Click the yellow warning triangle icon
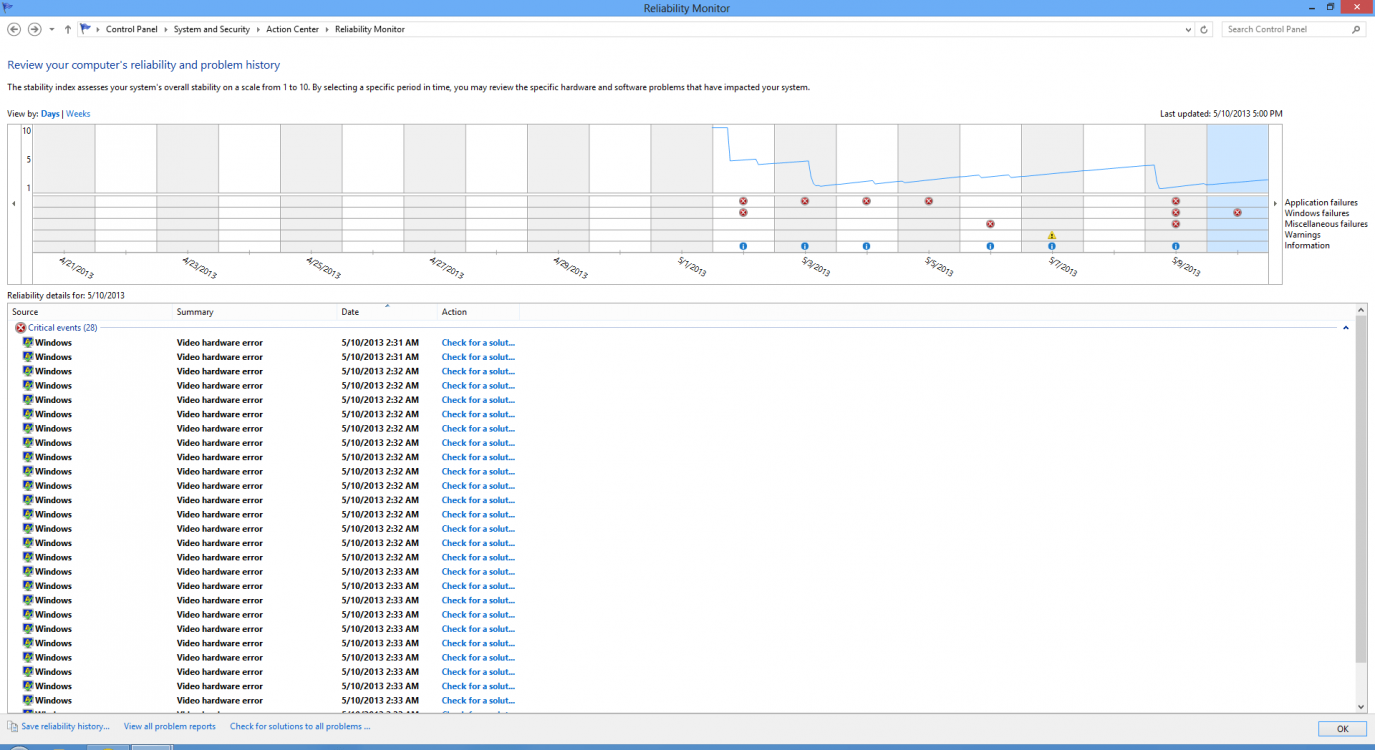 (x=1052, y=235)
